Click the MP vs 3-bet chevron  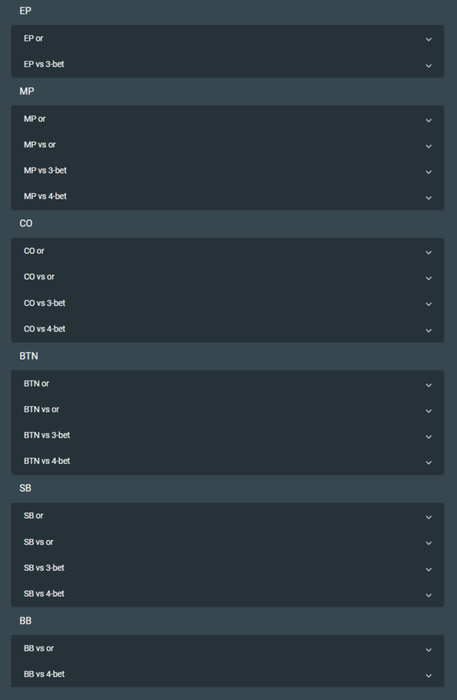[x=428, y=172]
